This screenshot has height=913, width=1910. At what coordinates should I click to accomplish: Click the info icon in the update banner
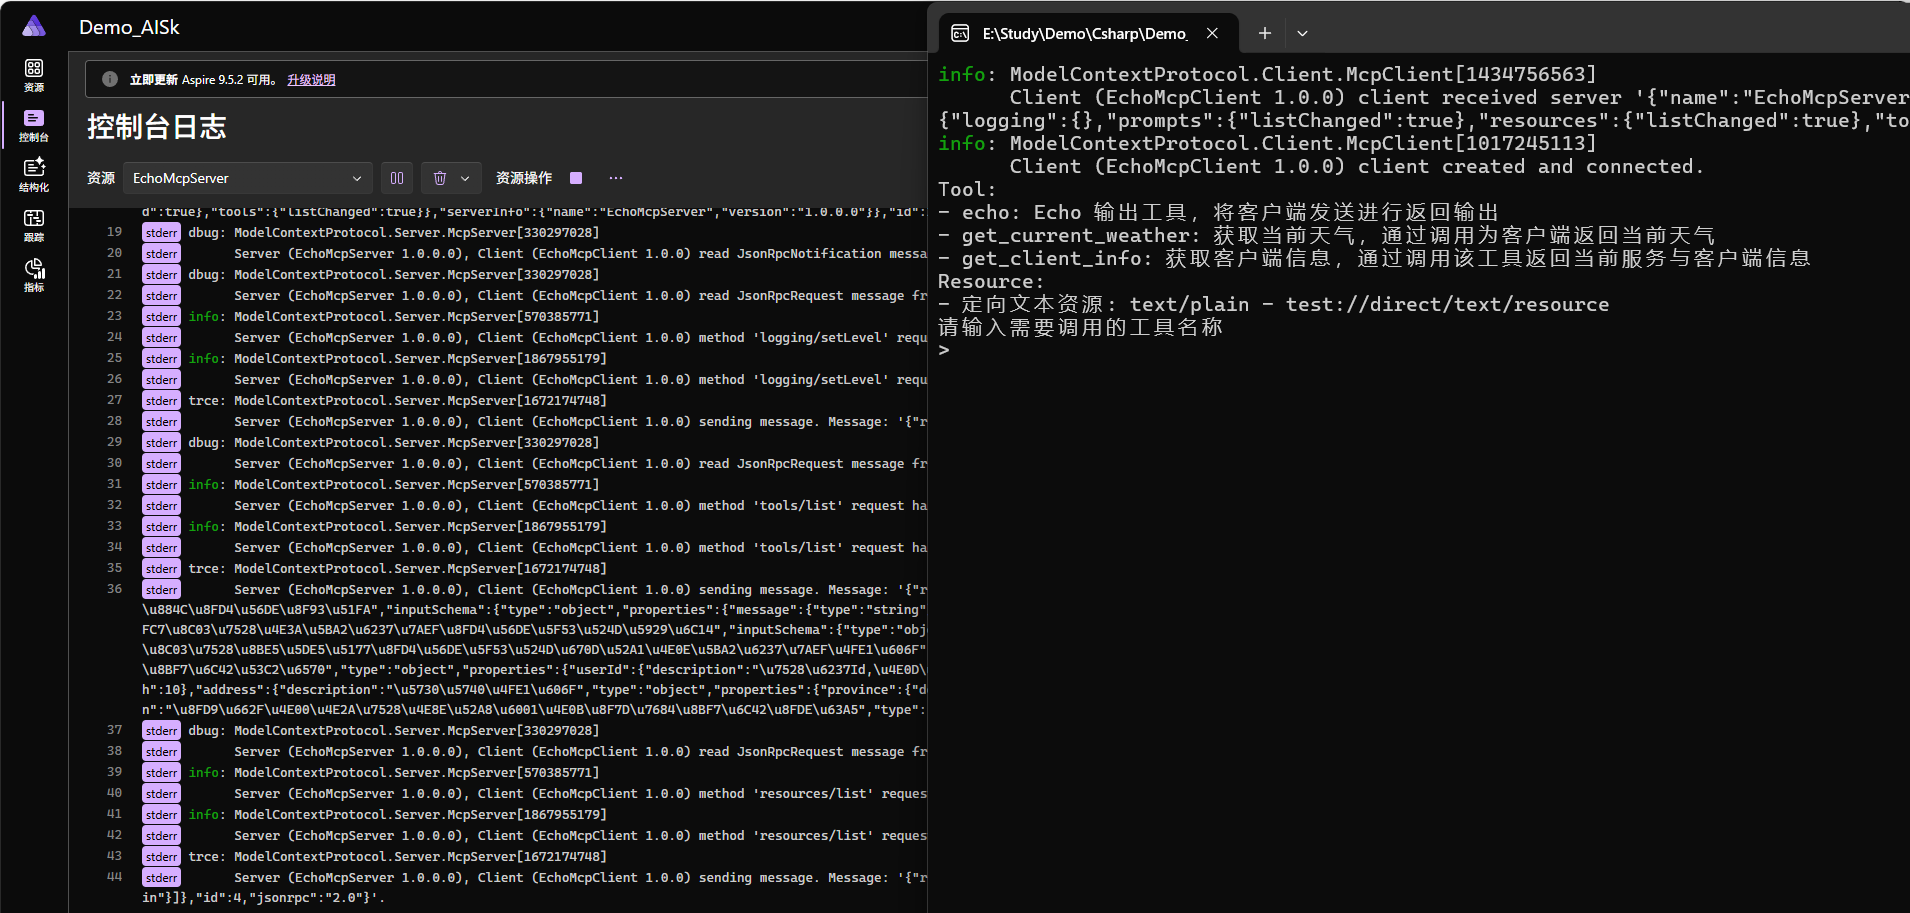coord(110,79)
